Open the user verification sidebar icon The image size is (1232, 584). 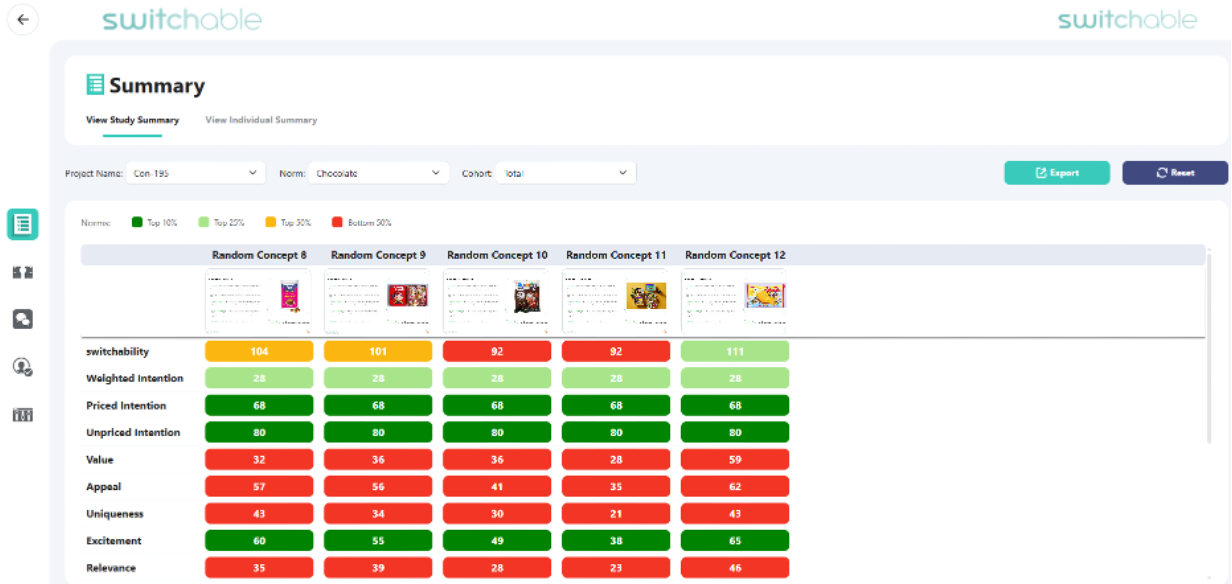pyautogui.click(x=22, y=367)
